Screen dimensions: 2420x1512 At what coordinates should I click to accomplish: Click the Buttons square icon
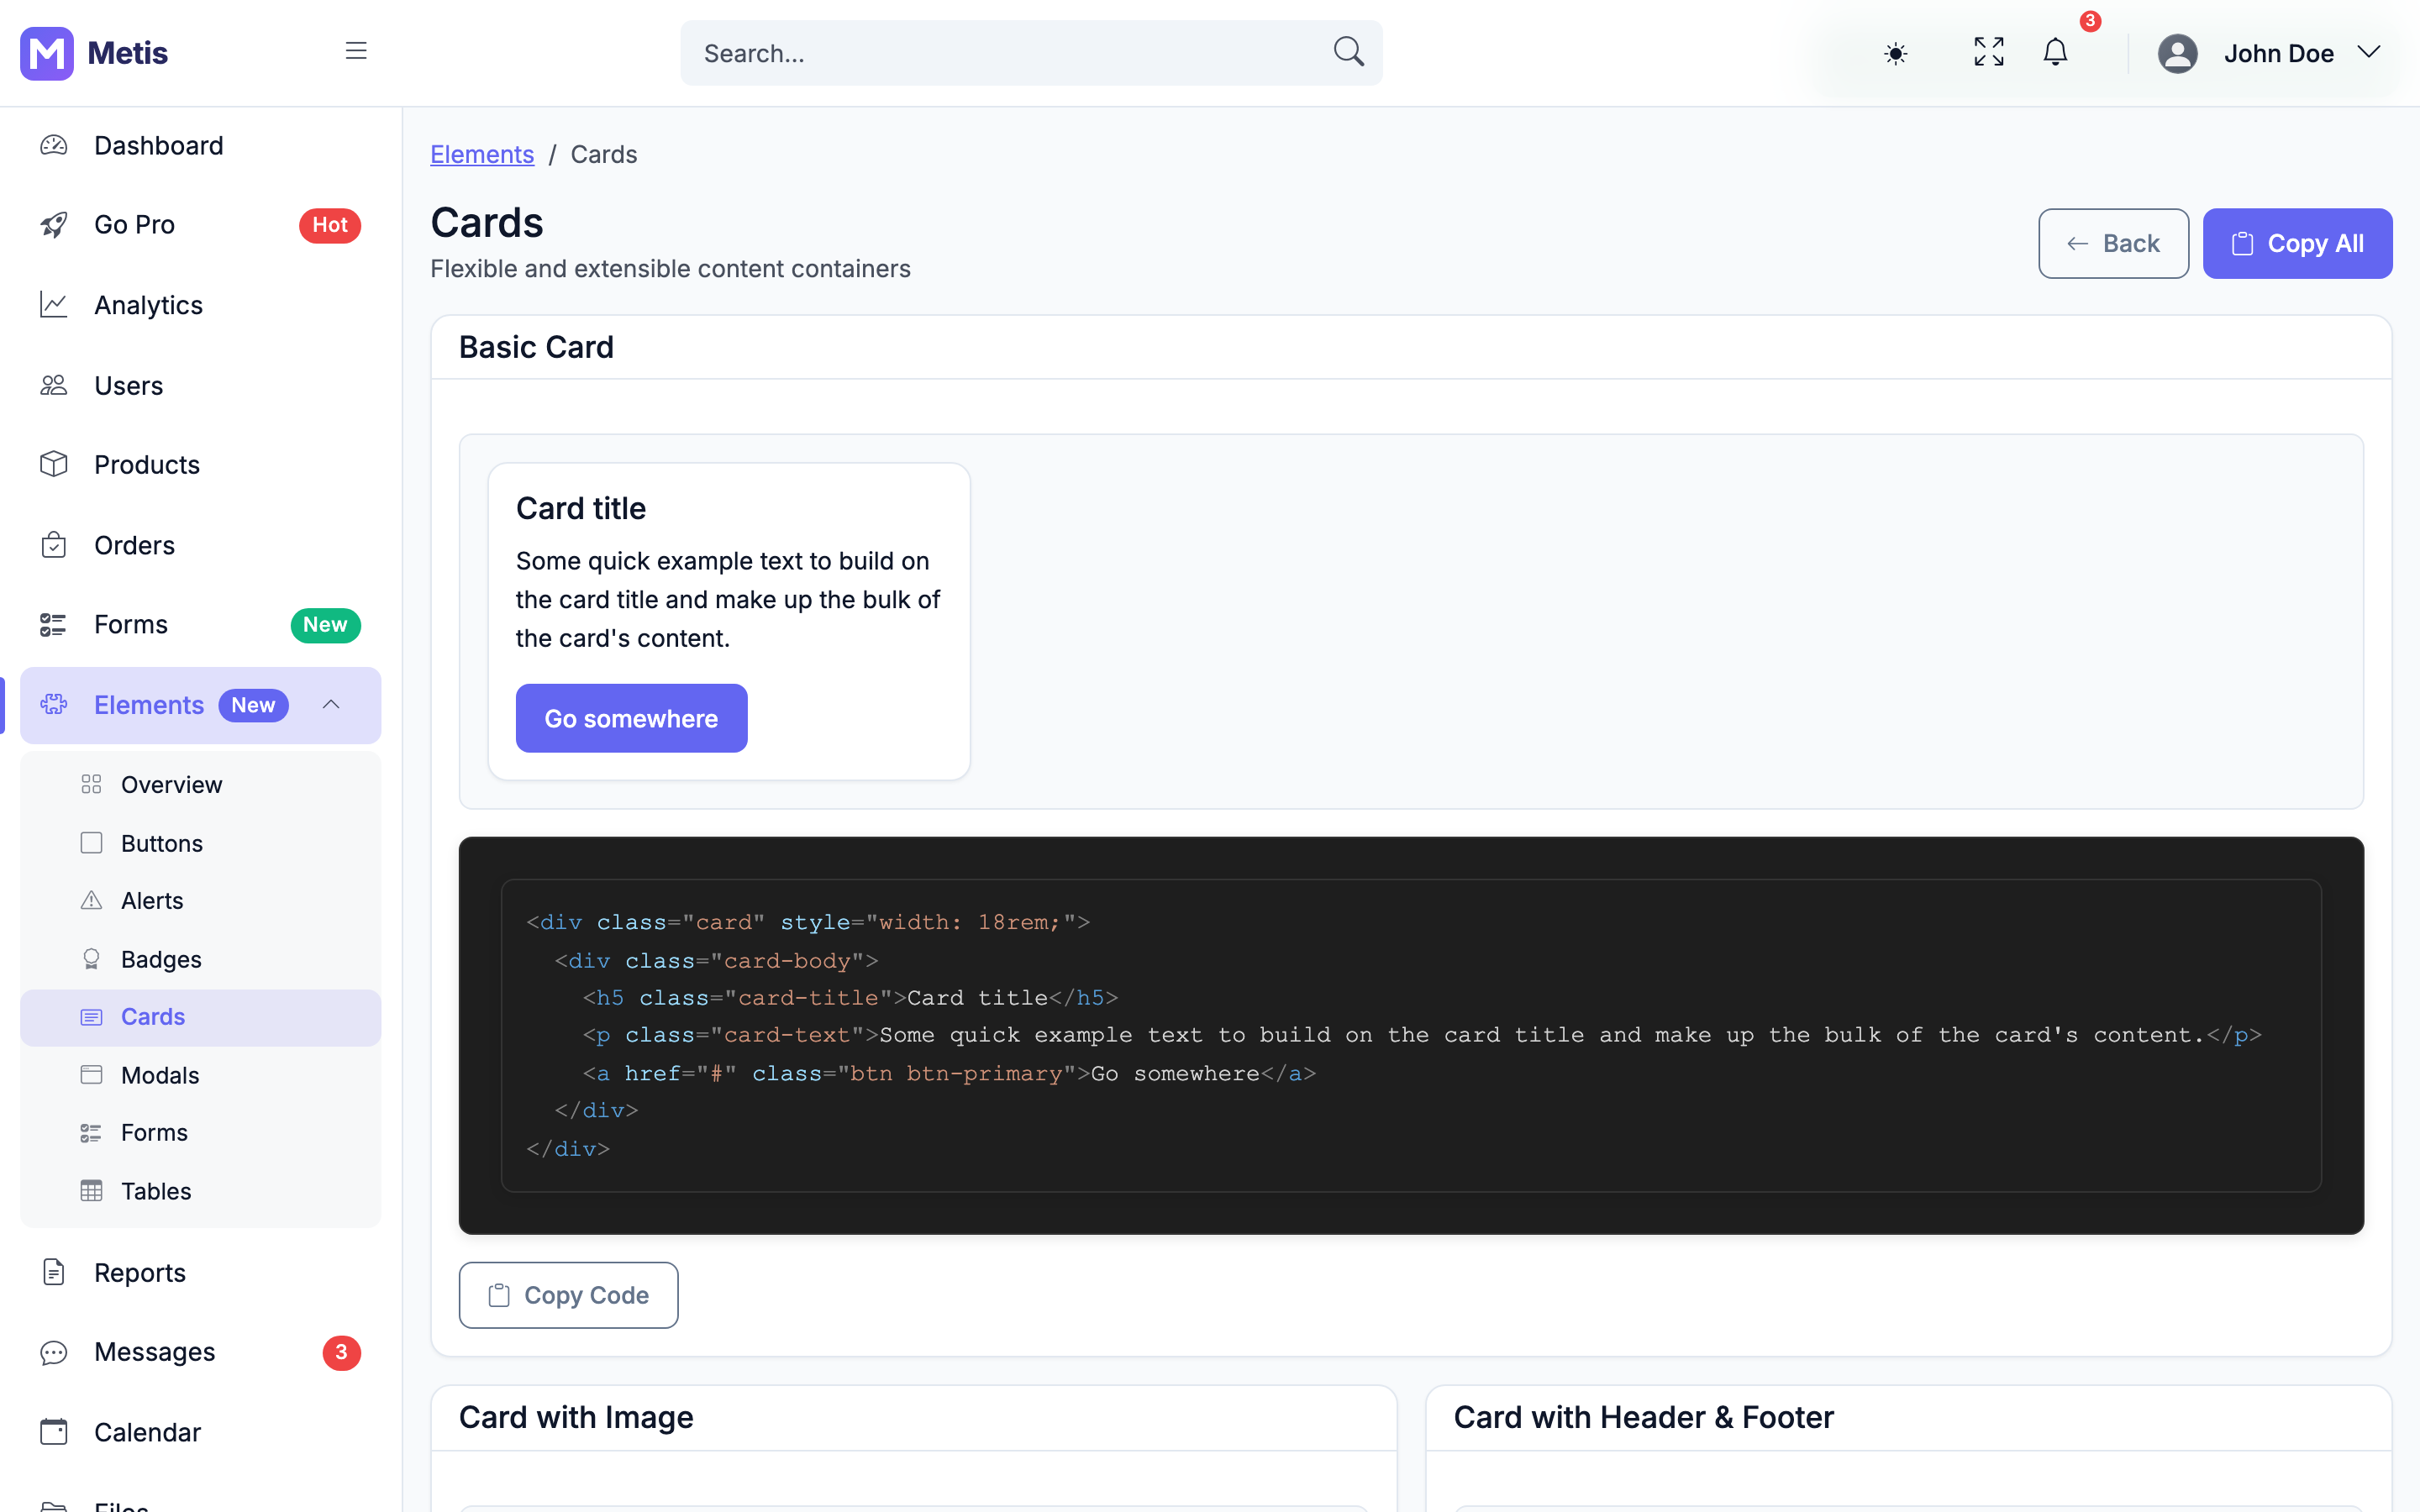(x=91, y=843)
